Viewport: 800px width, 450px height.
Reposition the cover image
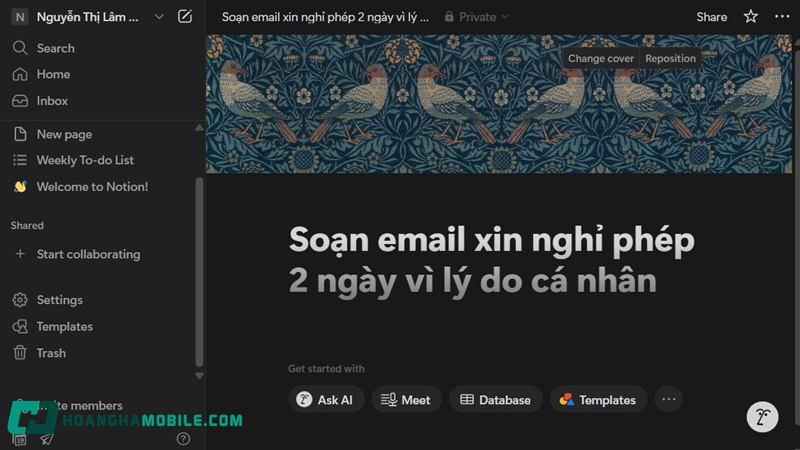coord(670,58)
